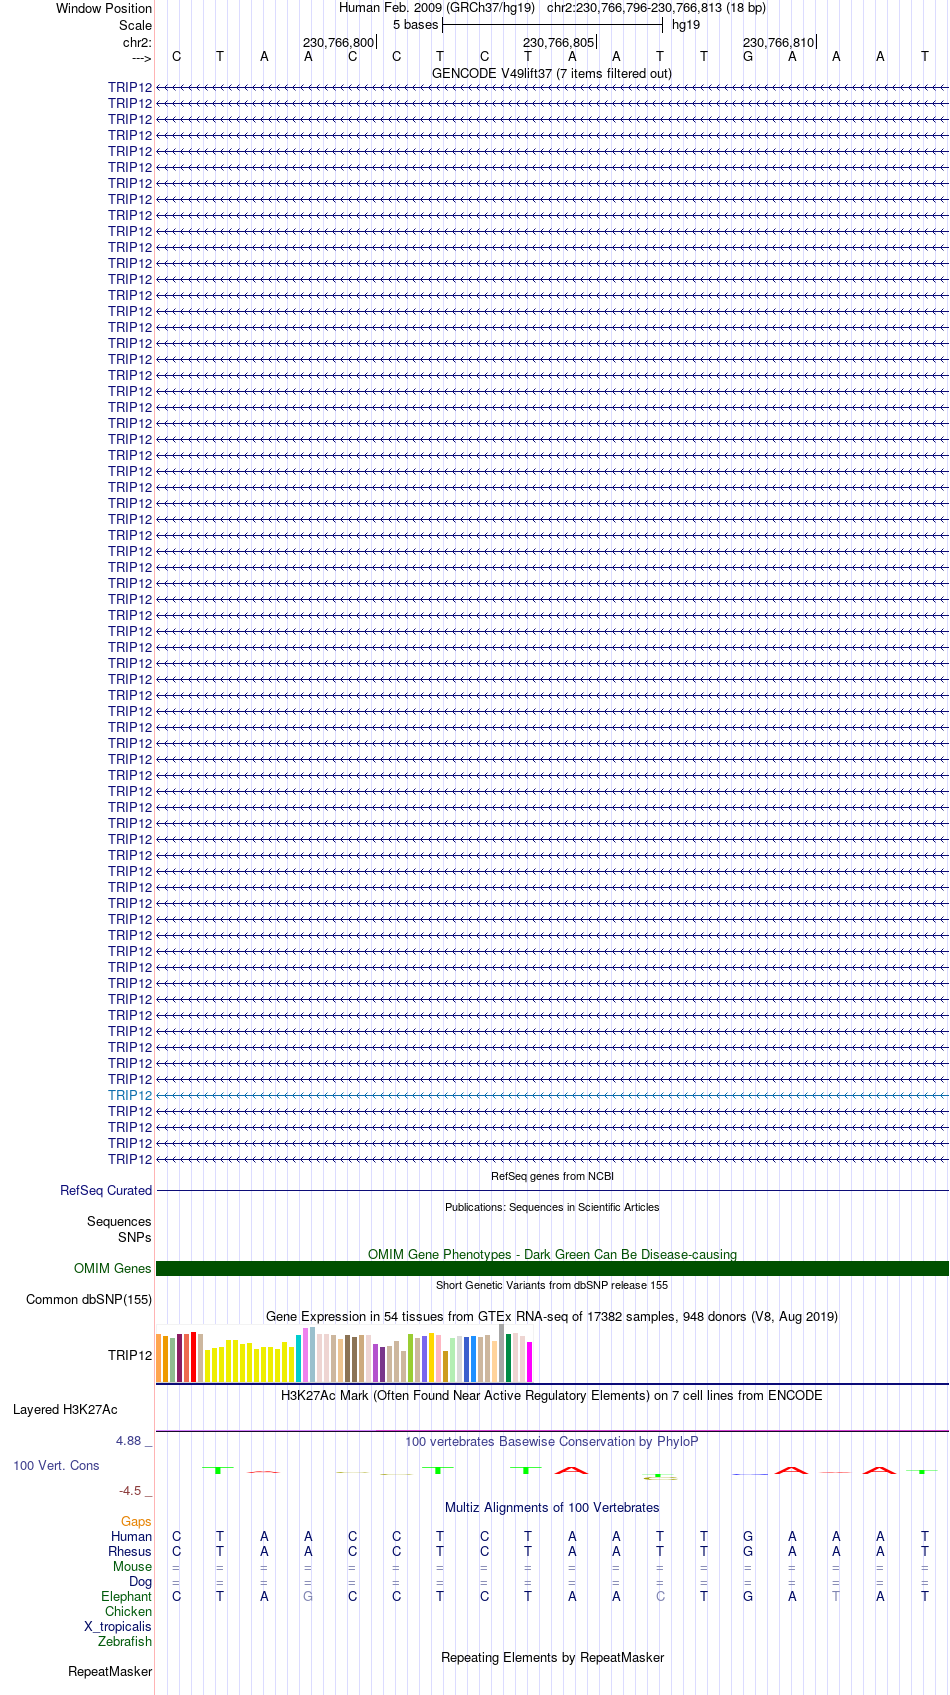Click the 'Human' alignment row label
Image resolution: width=950 pixels, height=1695 pixels.
coord(132,1537)
